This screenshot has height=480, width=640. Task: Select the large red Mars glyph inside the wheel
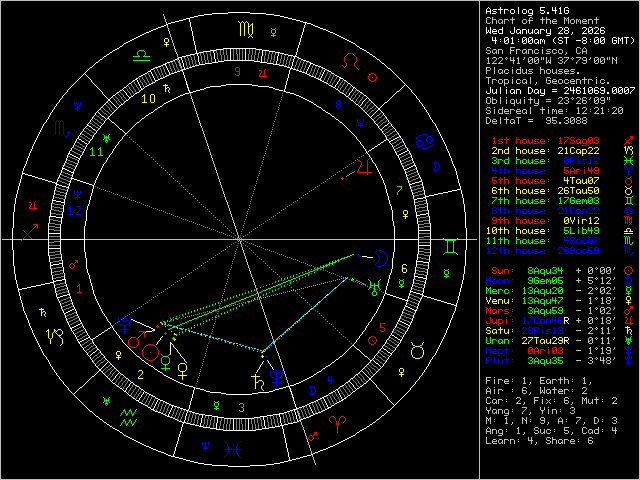[136, 340]
